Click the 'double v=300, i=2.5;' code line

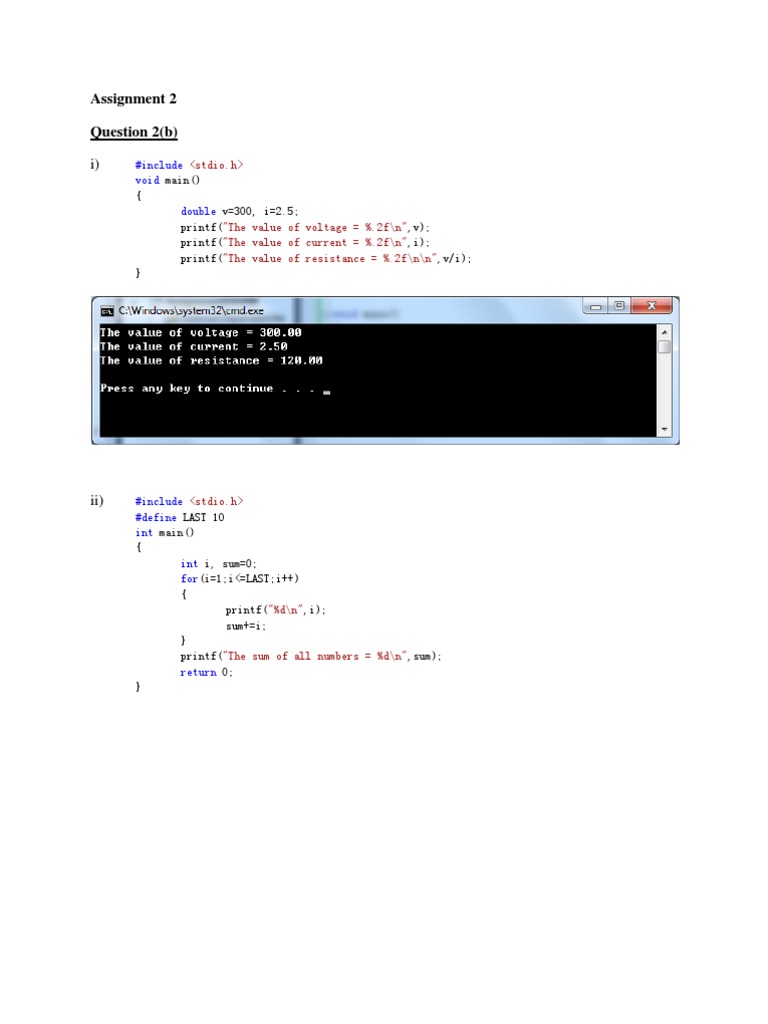coord(239,212)
